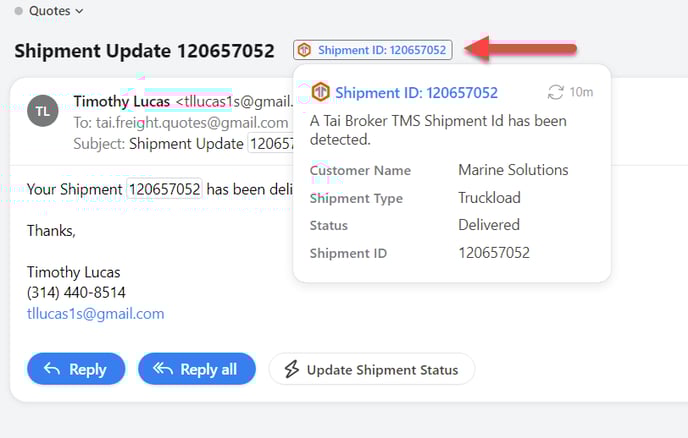Open the tllucas1s@gmail.com signature link
The width and height of the screenshot is (688, 438).
point(95,313)
